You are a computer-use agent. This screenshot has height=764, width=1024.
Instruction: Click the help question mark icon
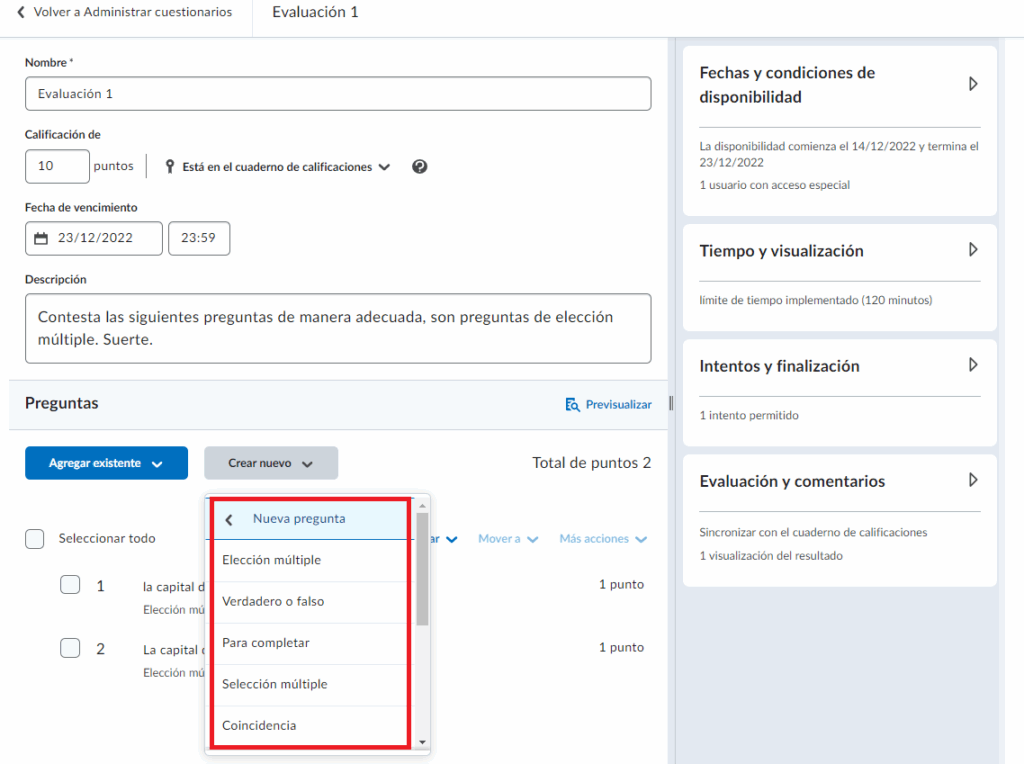point(420,167)
